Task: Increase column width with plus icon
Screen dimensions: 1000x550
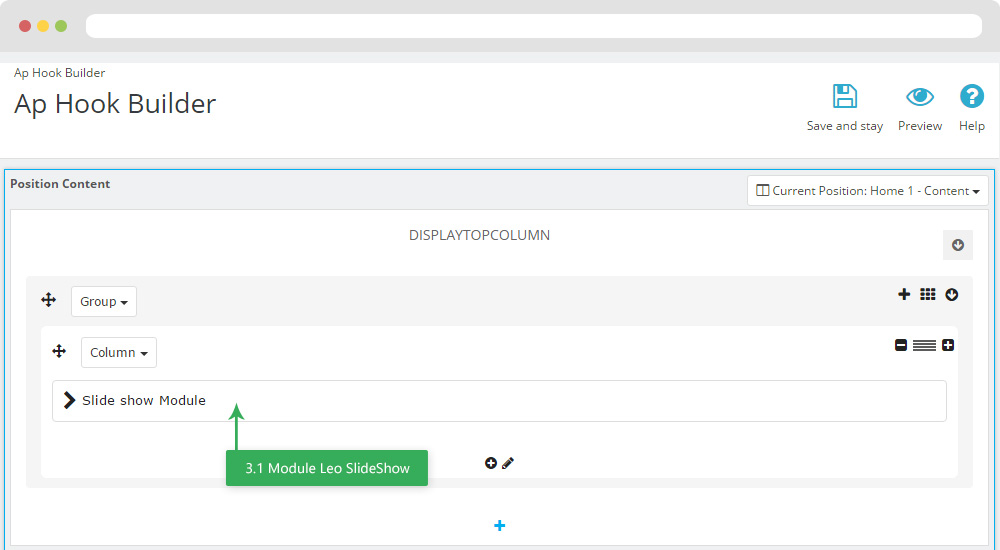Action: [948, 345]
